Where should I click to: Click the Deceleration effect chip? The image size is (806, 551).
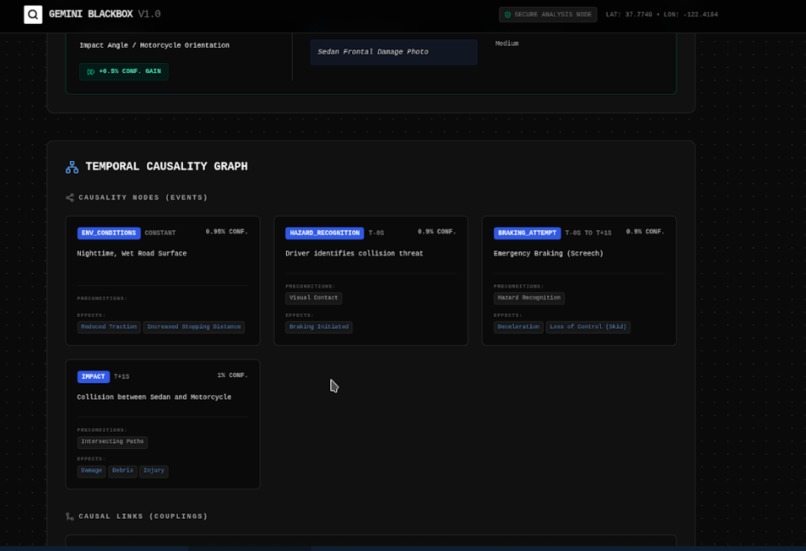[x=518, y=327]
